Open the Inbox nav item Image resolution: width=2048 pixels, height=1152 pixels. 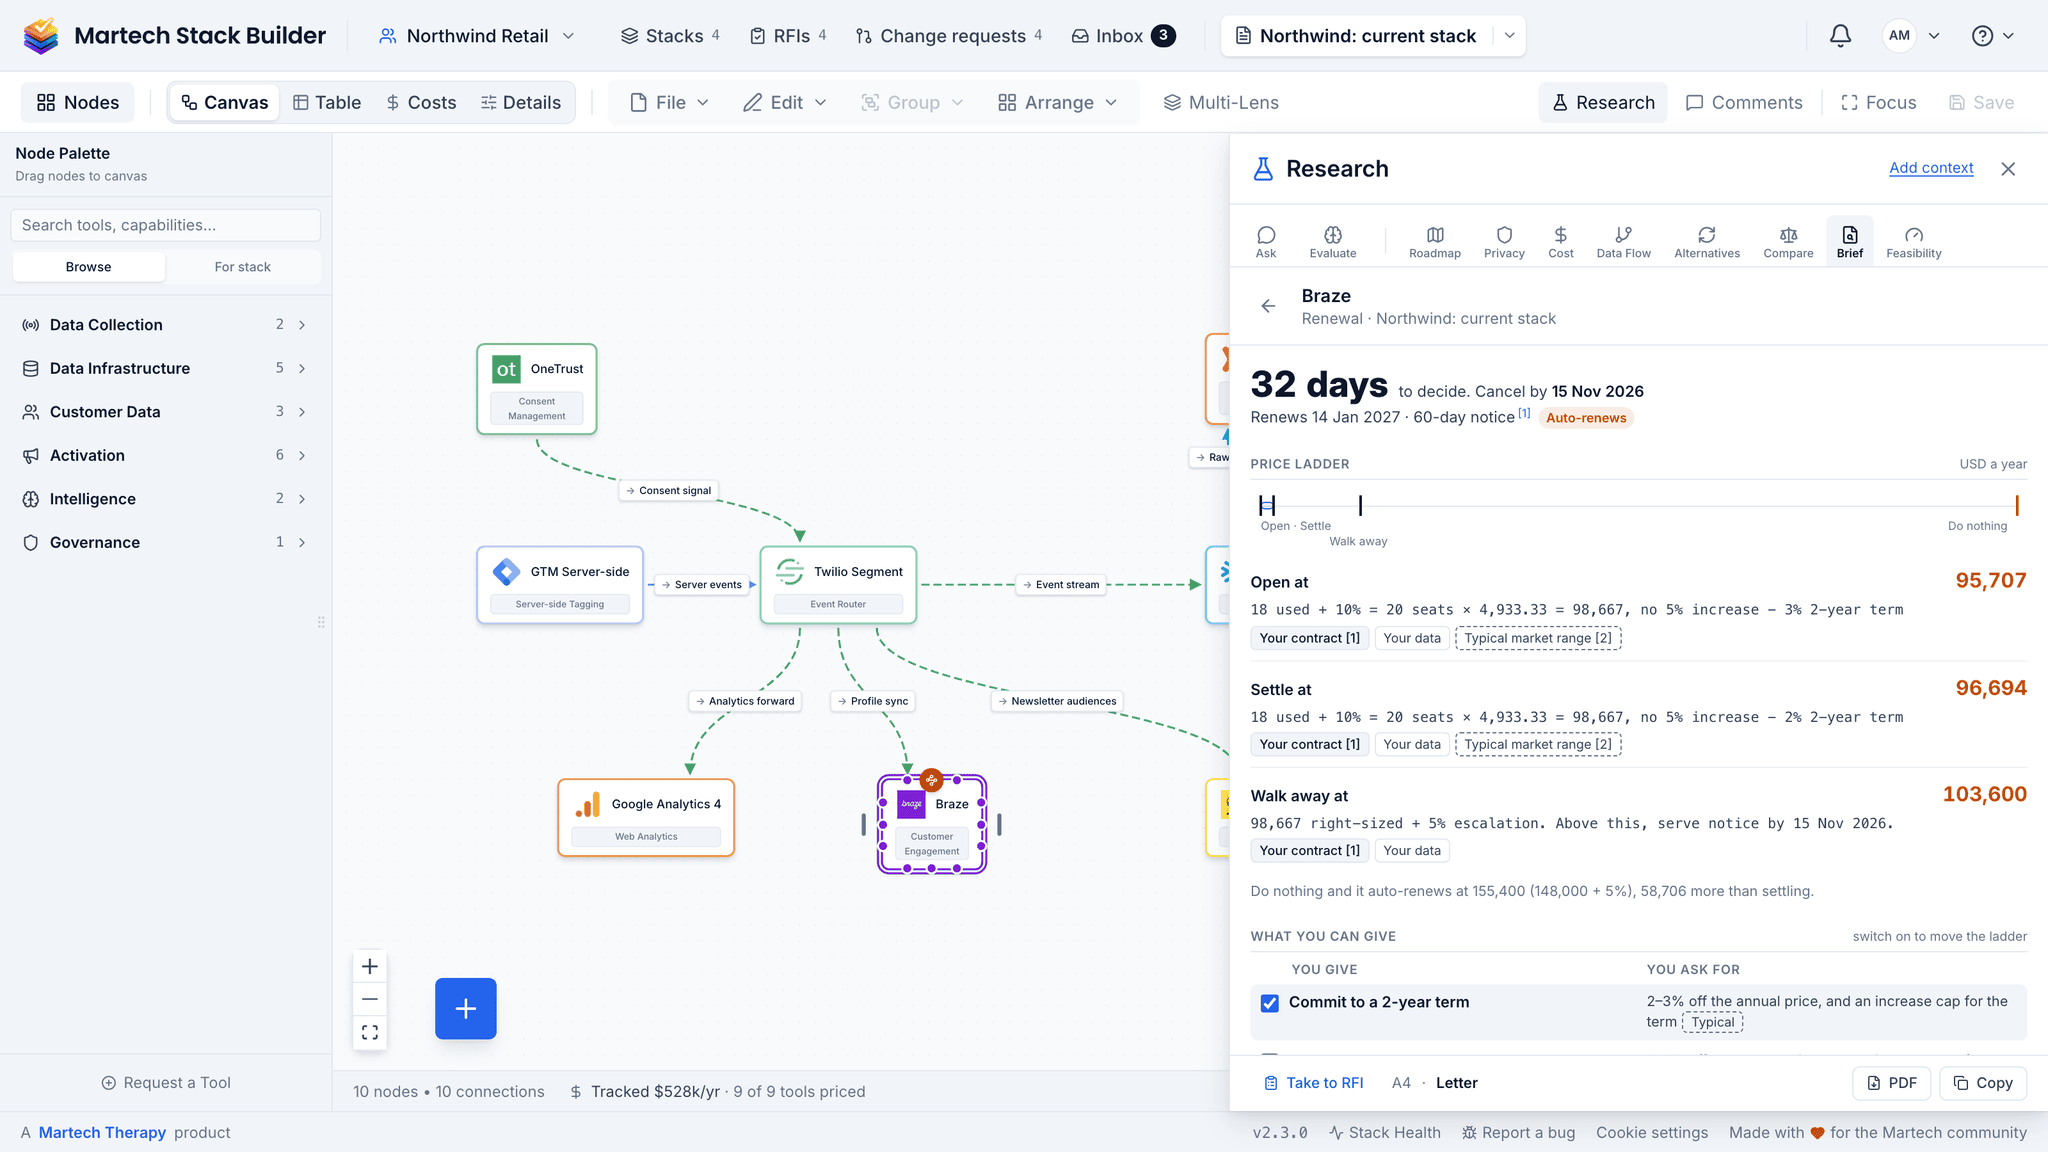click(1123, 36)
